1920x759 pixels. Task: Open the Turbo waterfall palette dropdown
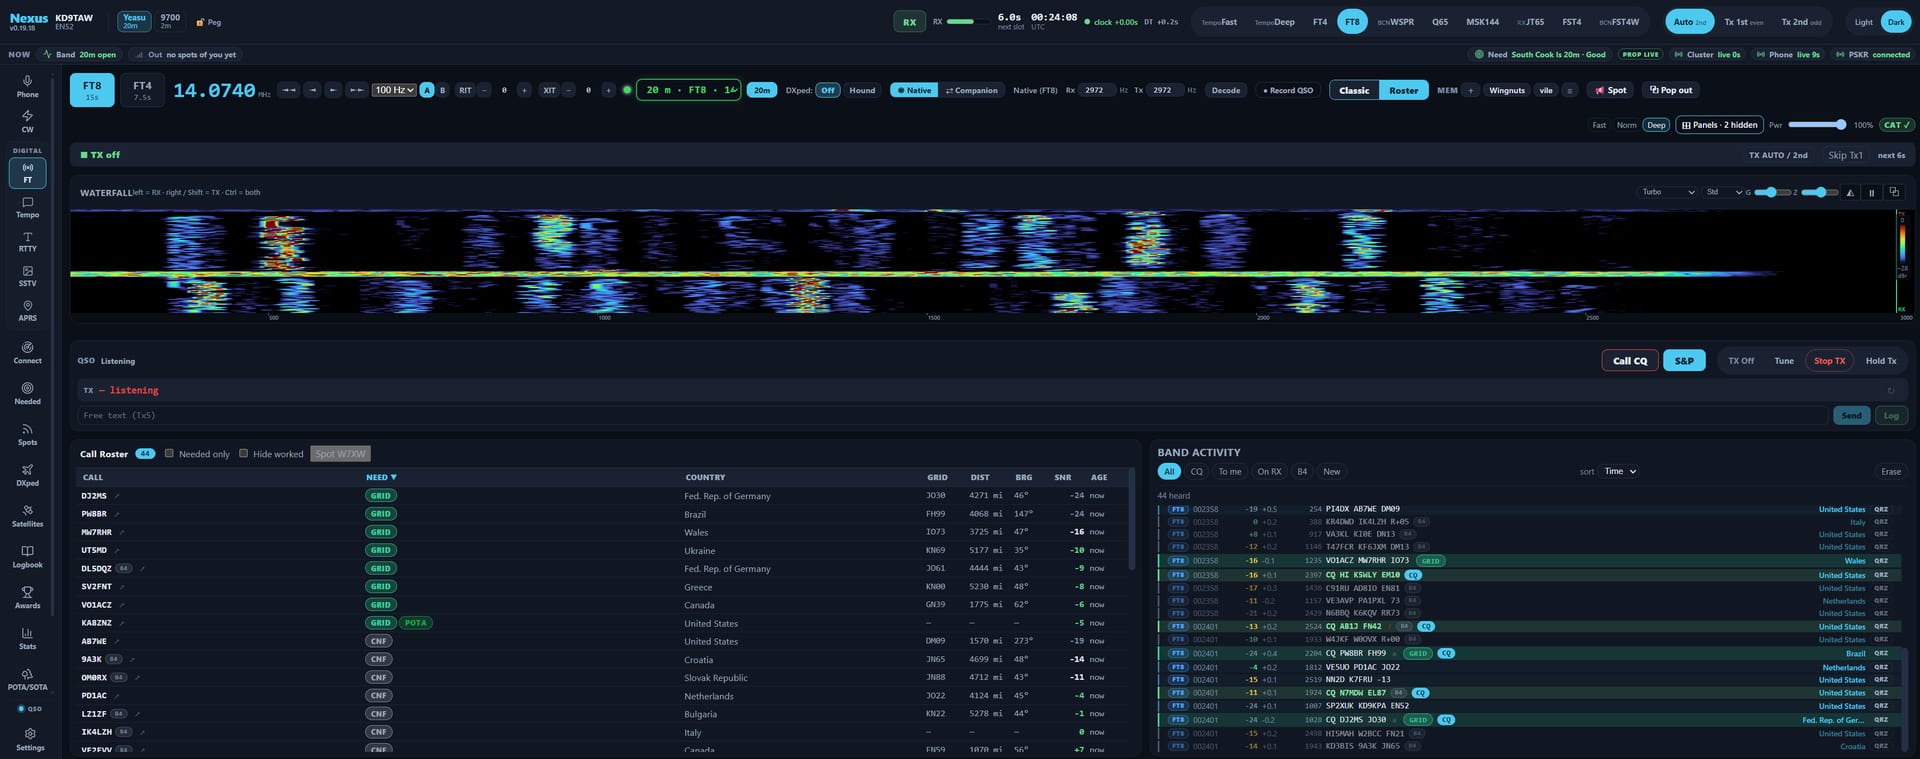[1668, 192]
